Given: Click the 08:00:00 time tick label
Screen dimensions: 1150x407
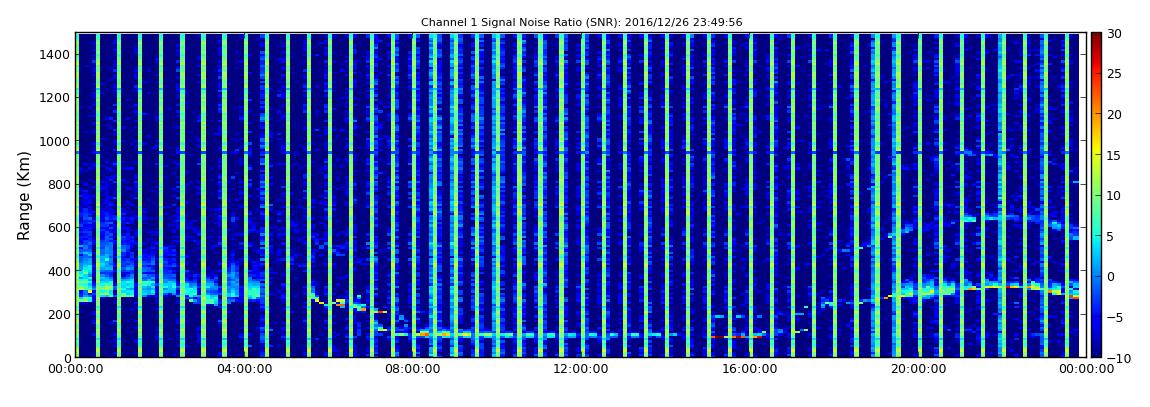Looking at the screenshot, I should tap(413, 369).
